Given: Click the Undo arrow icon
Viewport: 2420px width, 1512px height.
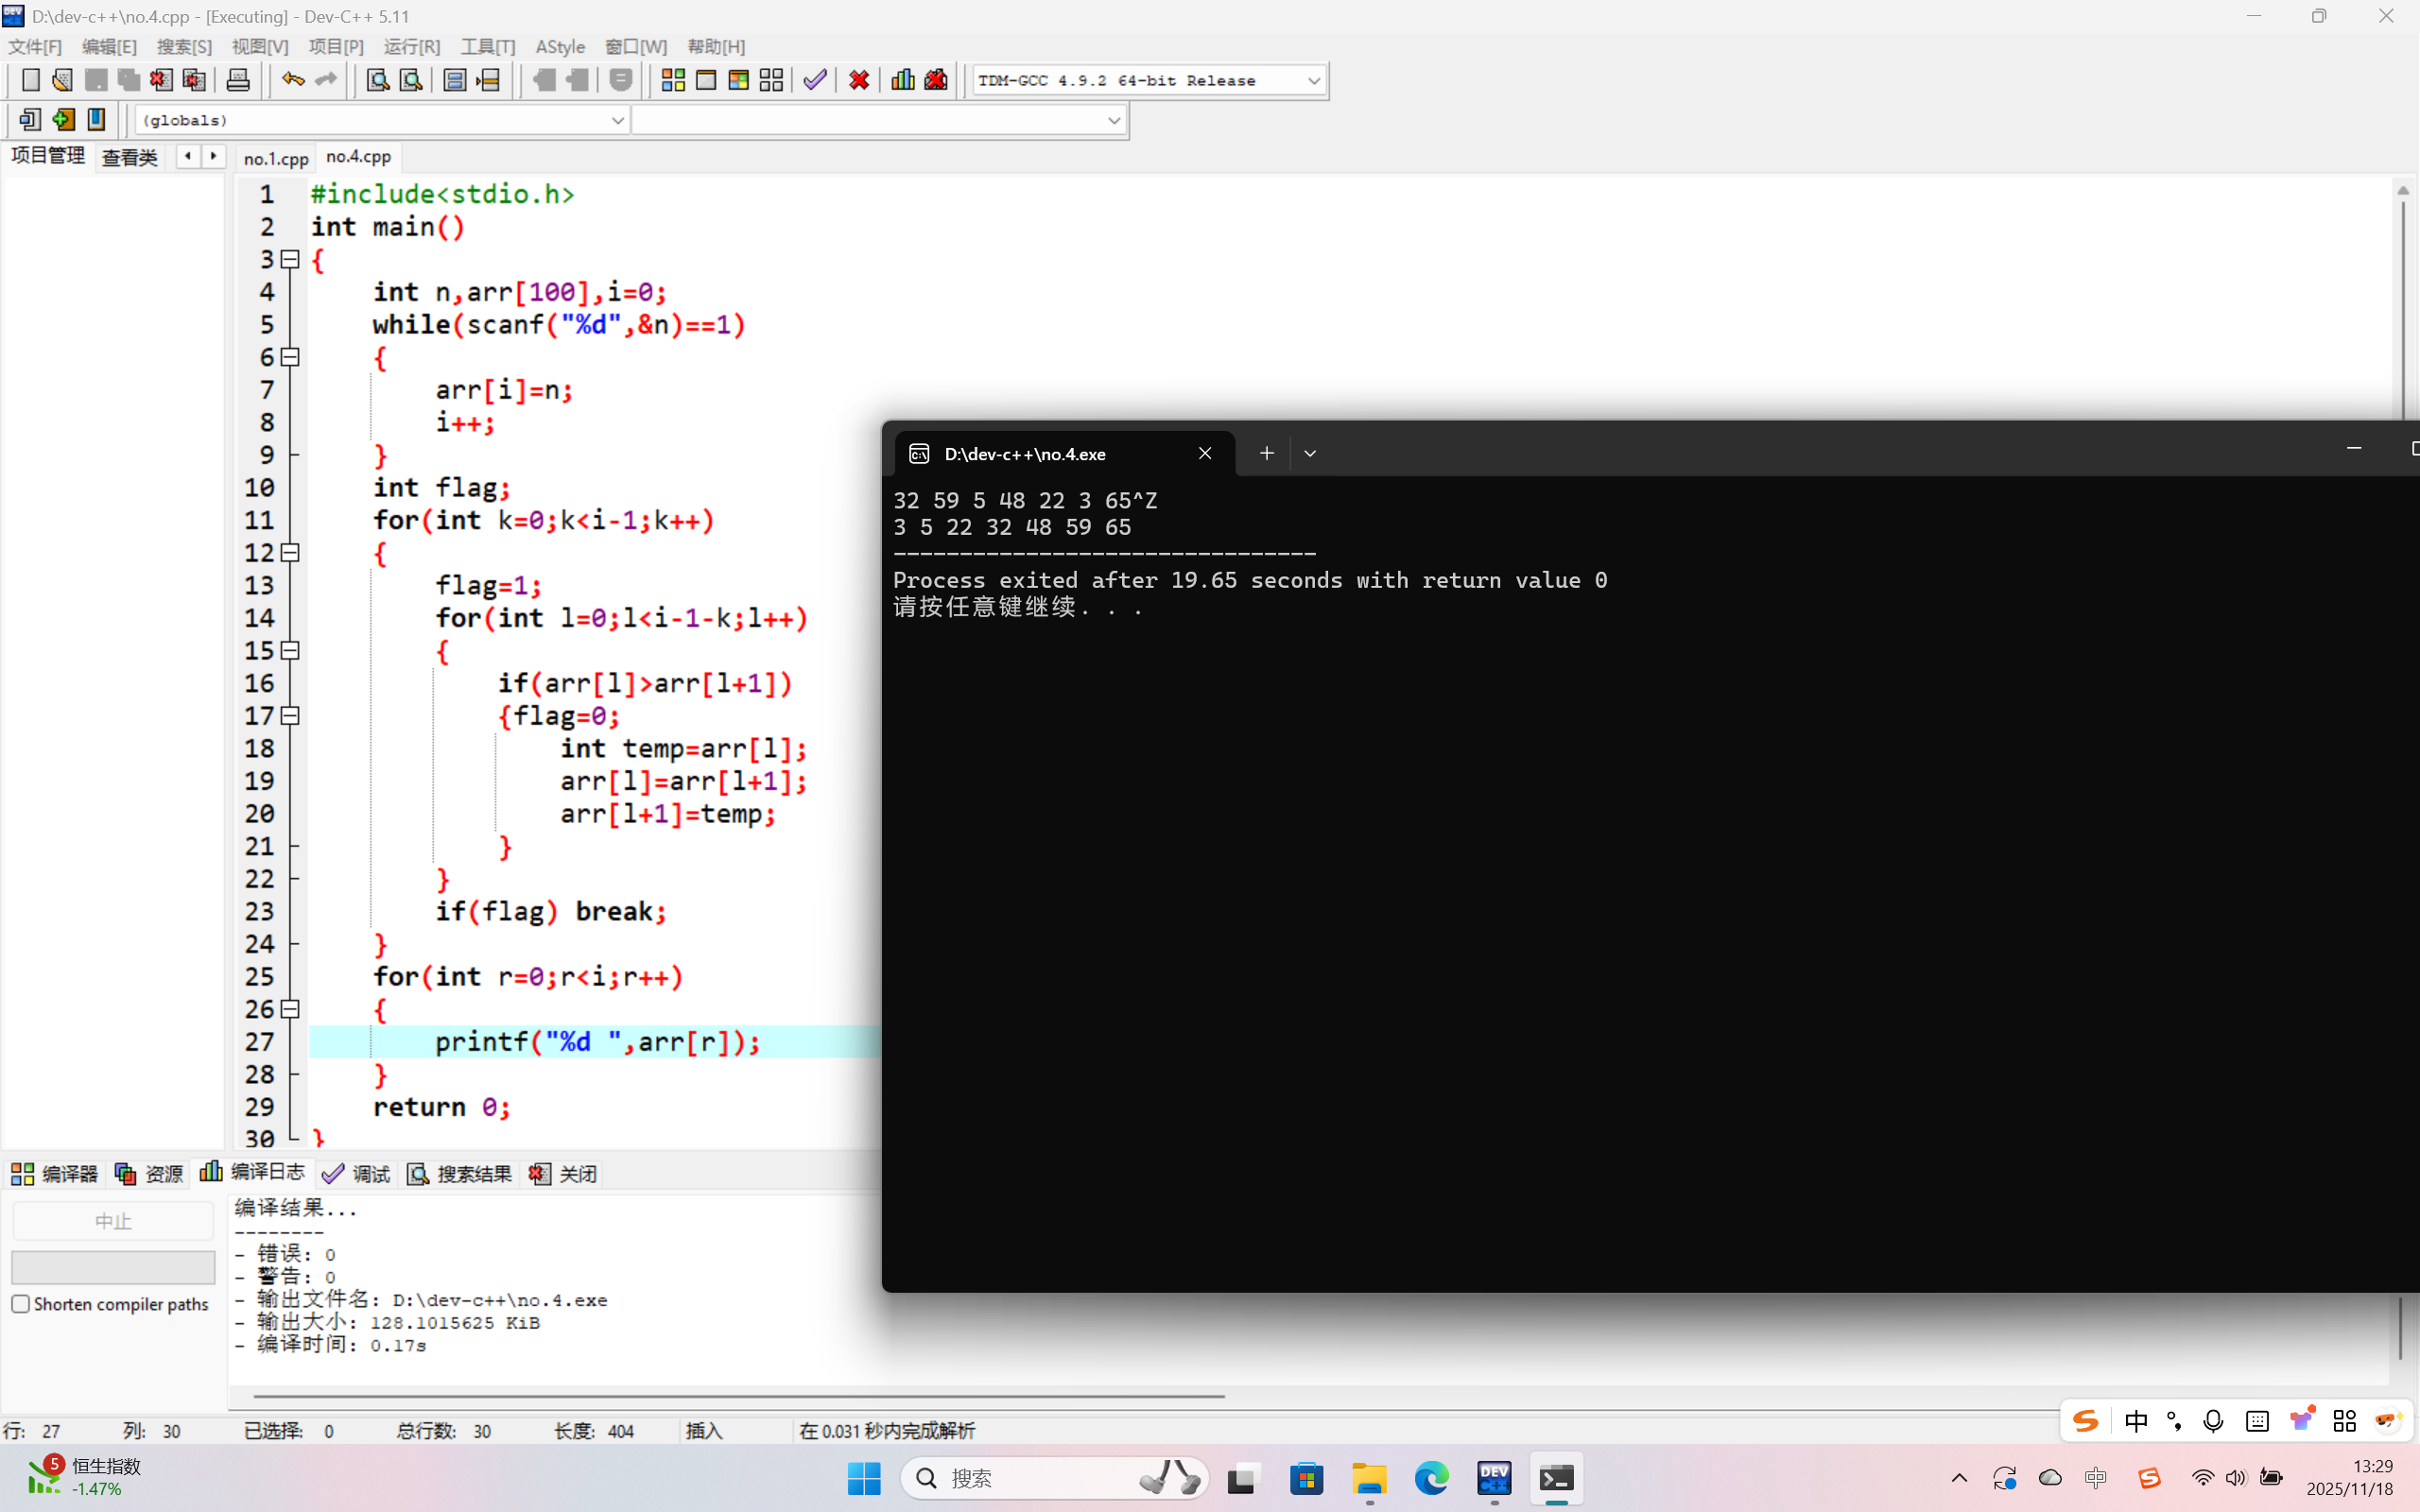Looking at the screenshot, I should point(292,80).
